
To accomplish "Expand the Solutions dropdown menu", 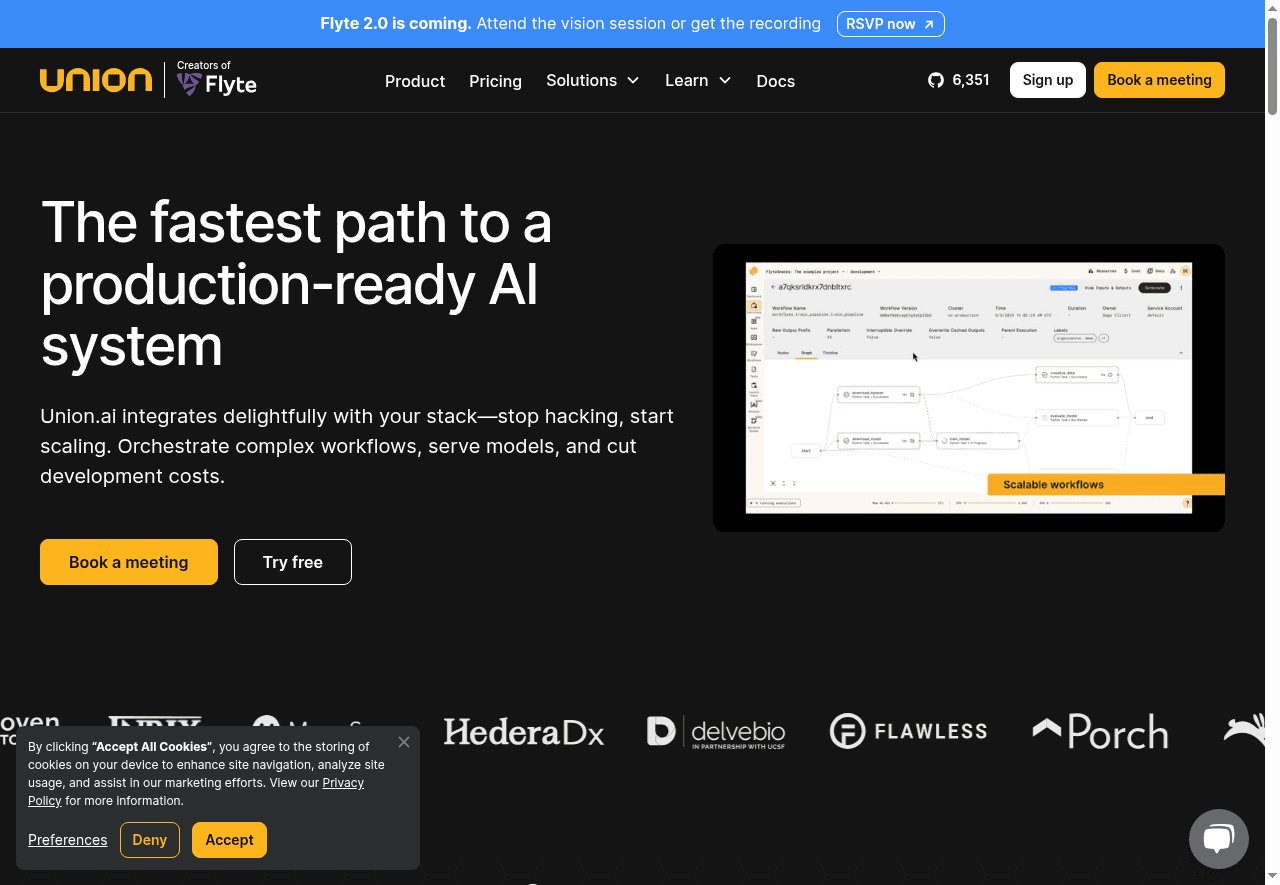I will coord(592,80).
